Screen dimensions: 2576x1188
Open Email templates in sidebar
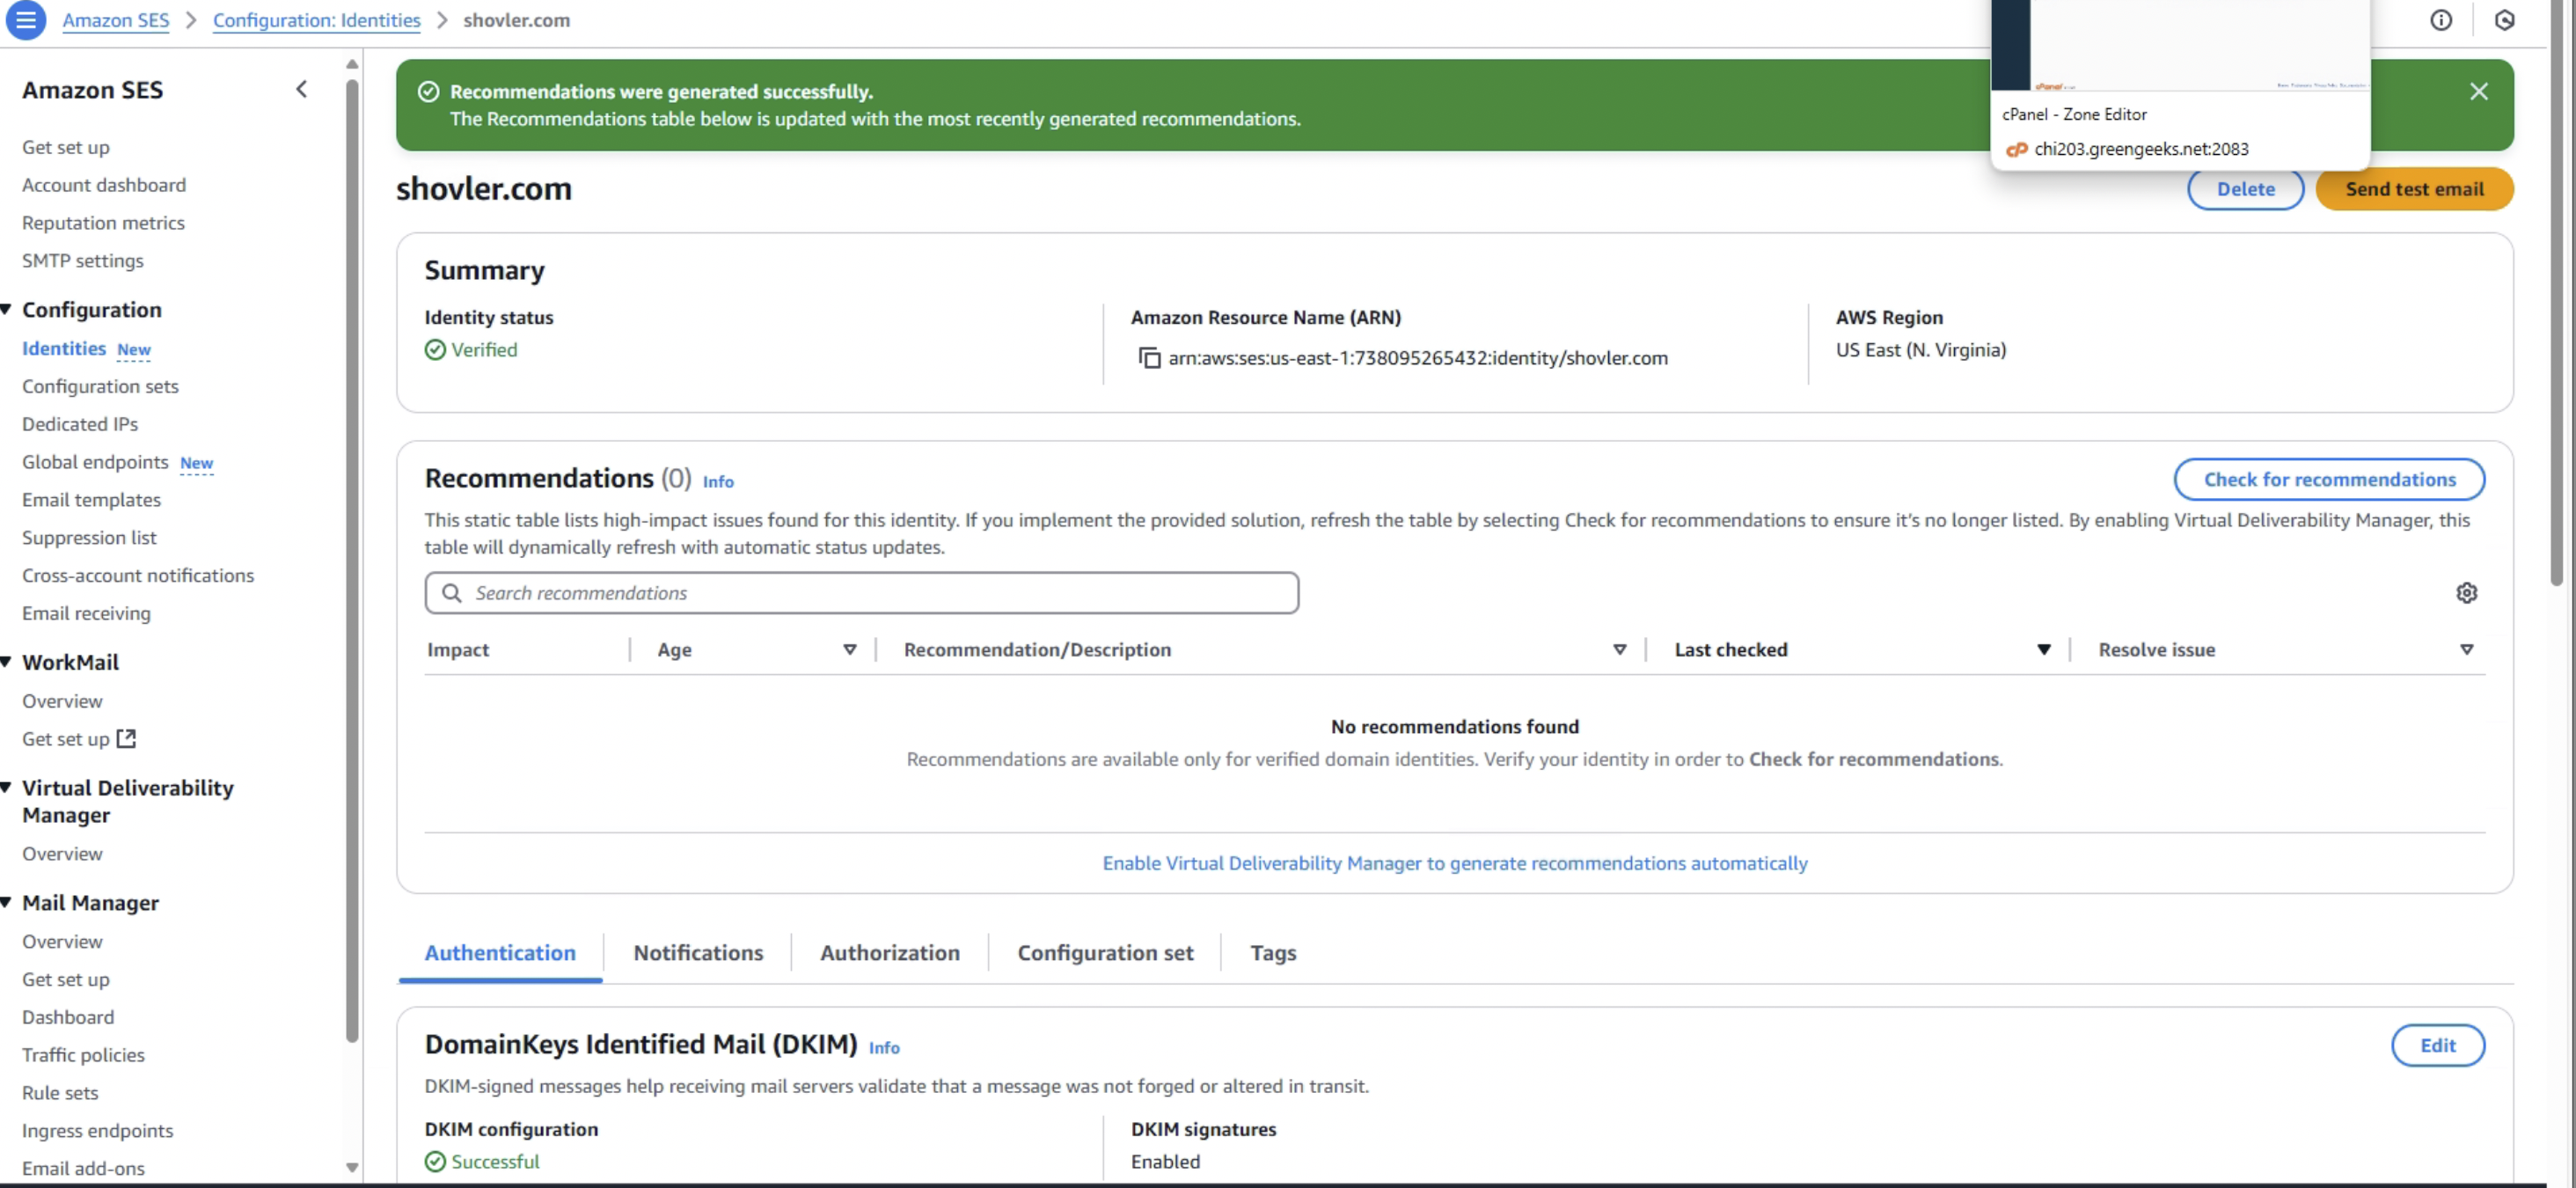point(91,500)
